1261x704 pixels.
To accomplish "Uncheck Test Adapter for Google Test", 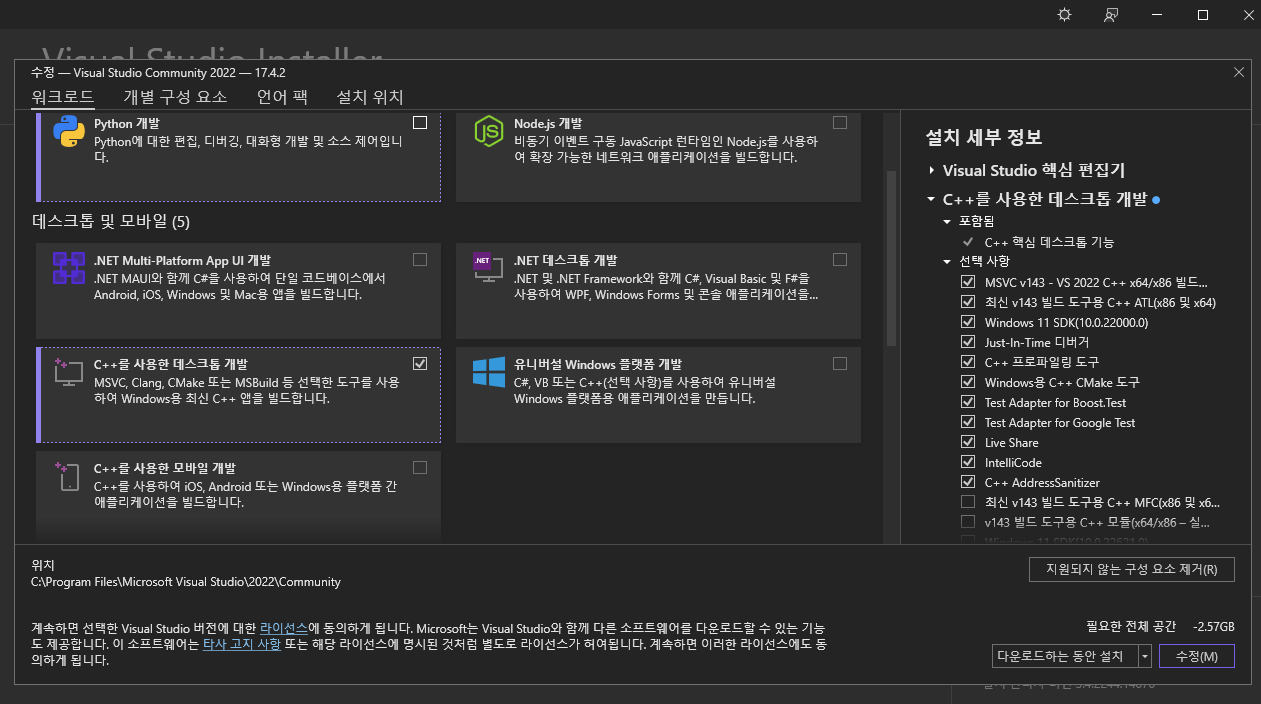I will (x=967, y=422).
